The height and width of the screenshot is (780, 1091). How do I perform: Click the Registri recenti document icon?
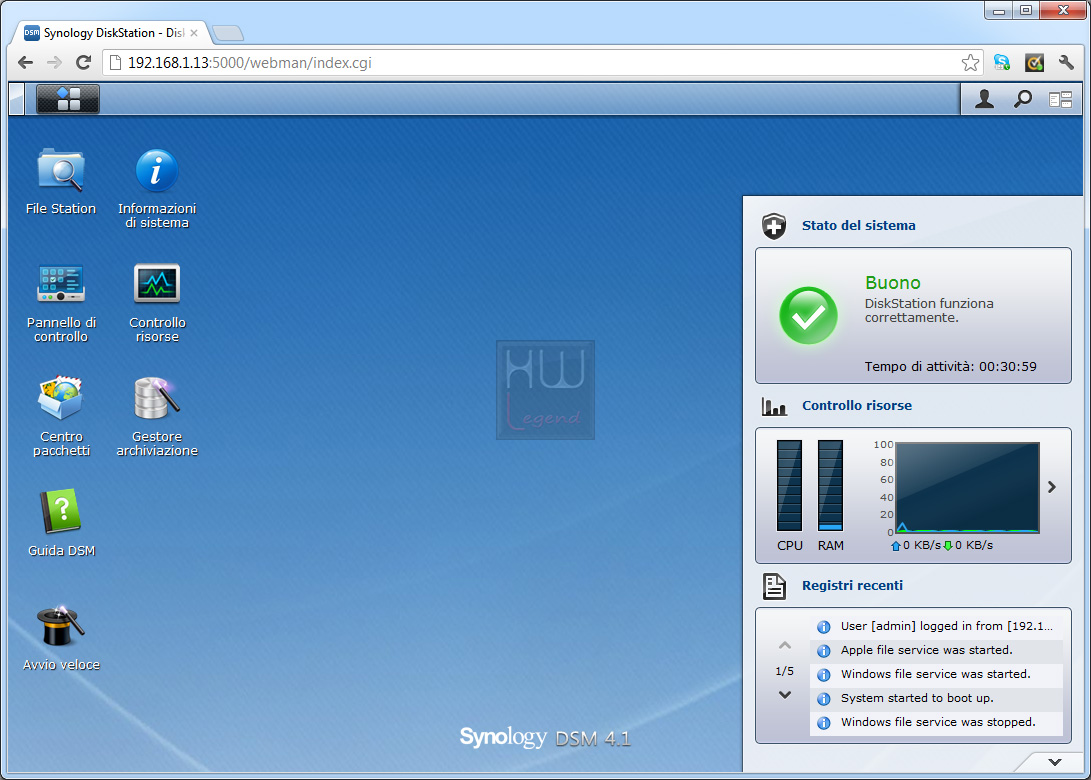coord(774,587)
